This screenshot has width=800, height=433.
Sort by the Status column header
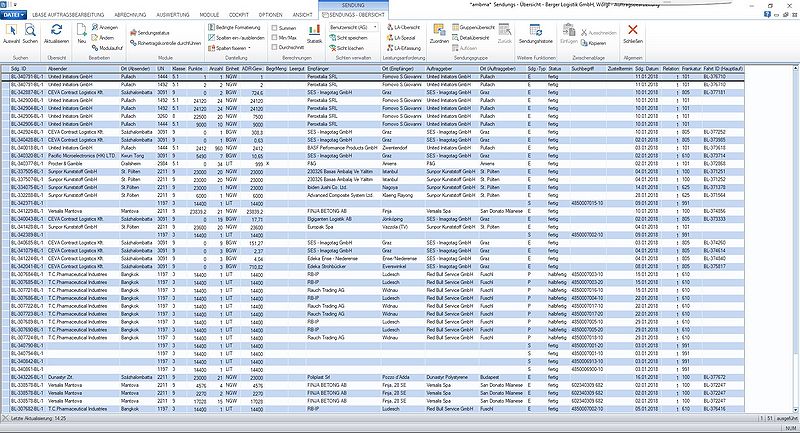(x=558, y=68)
